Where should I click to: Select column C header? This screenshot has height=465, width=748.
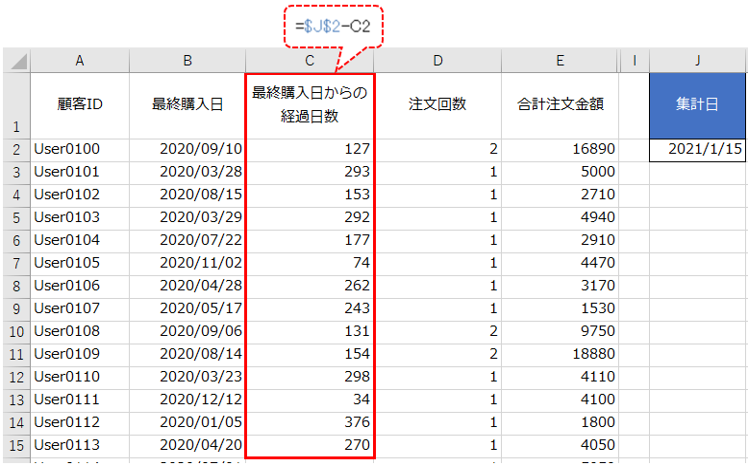[x=310, y=61]
